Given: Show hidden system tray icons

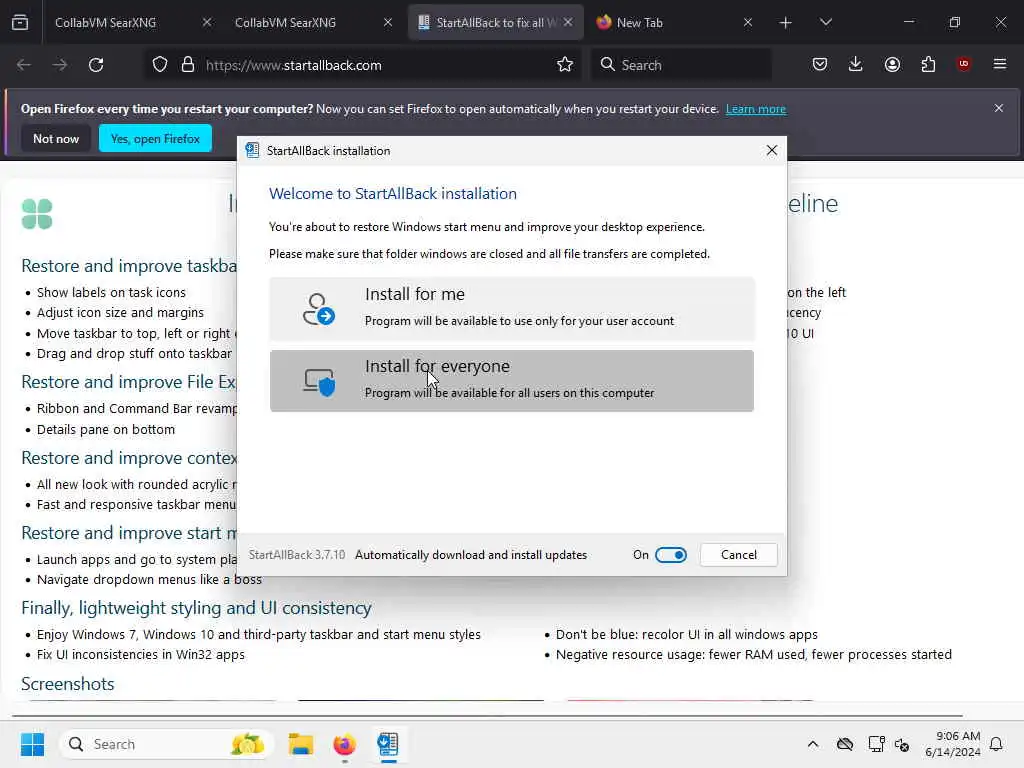Looking at the screenshot, I should pos(812,744).
